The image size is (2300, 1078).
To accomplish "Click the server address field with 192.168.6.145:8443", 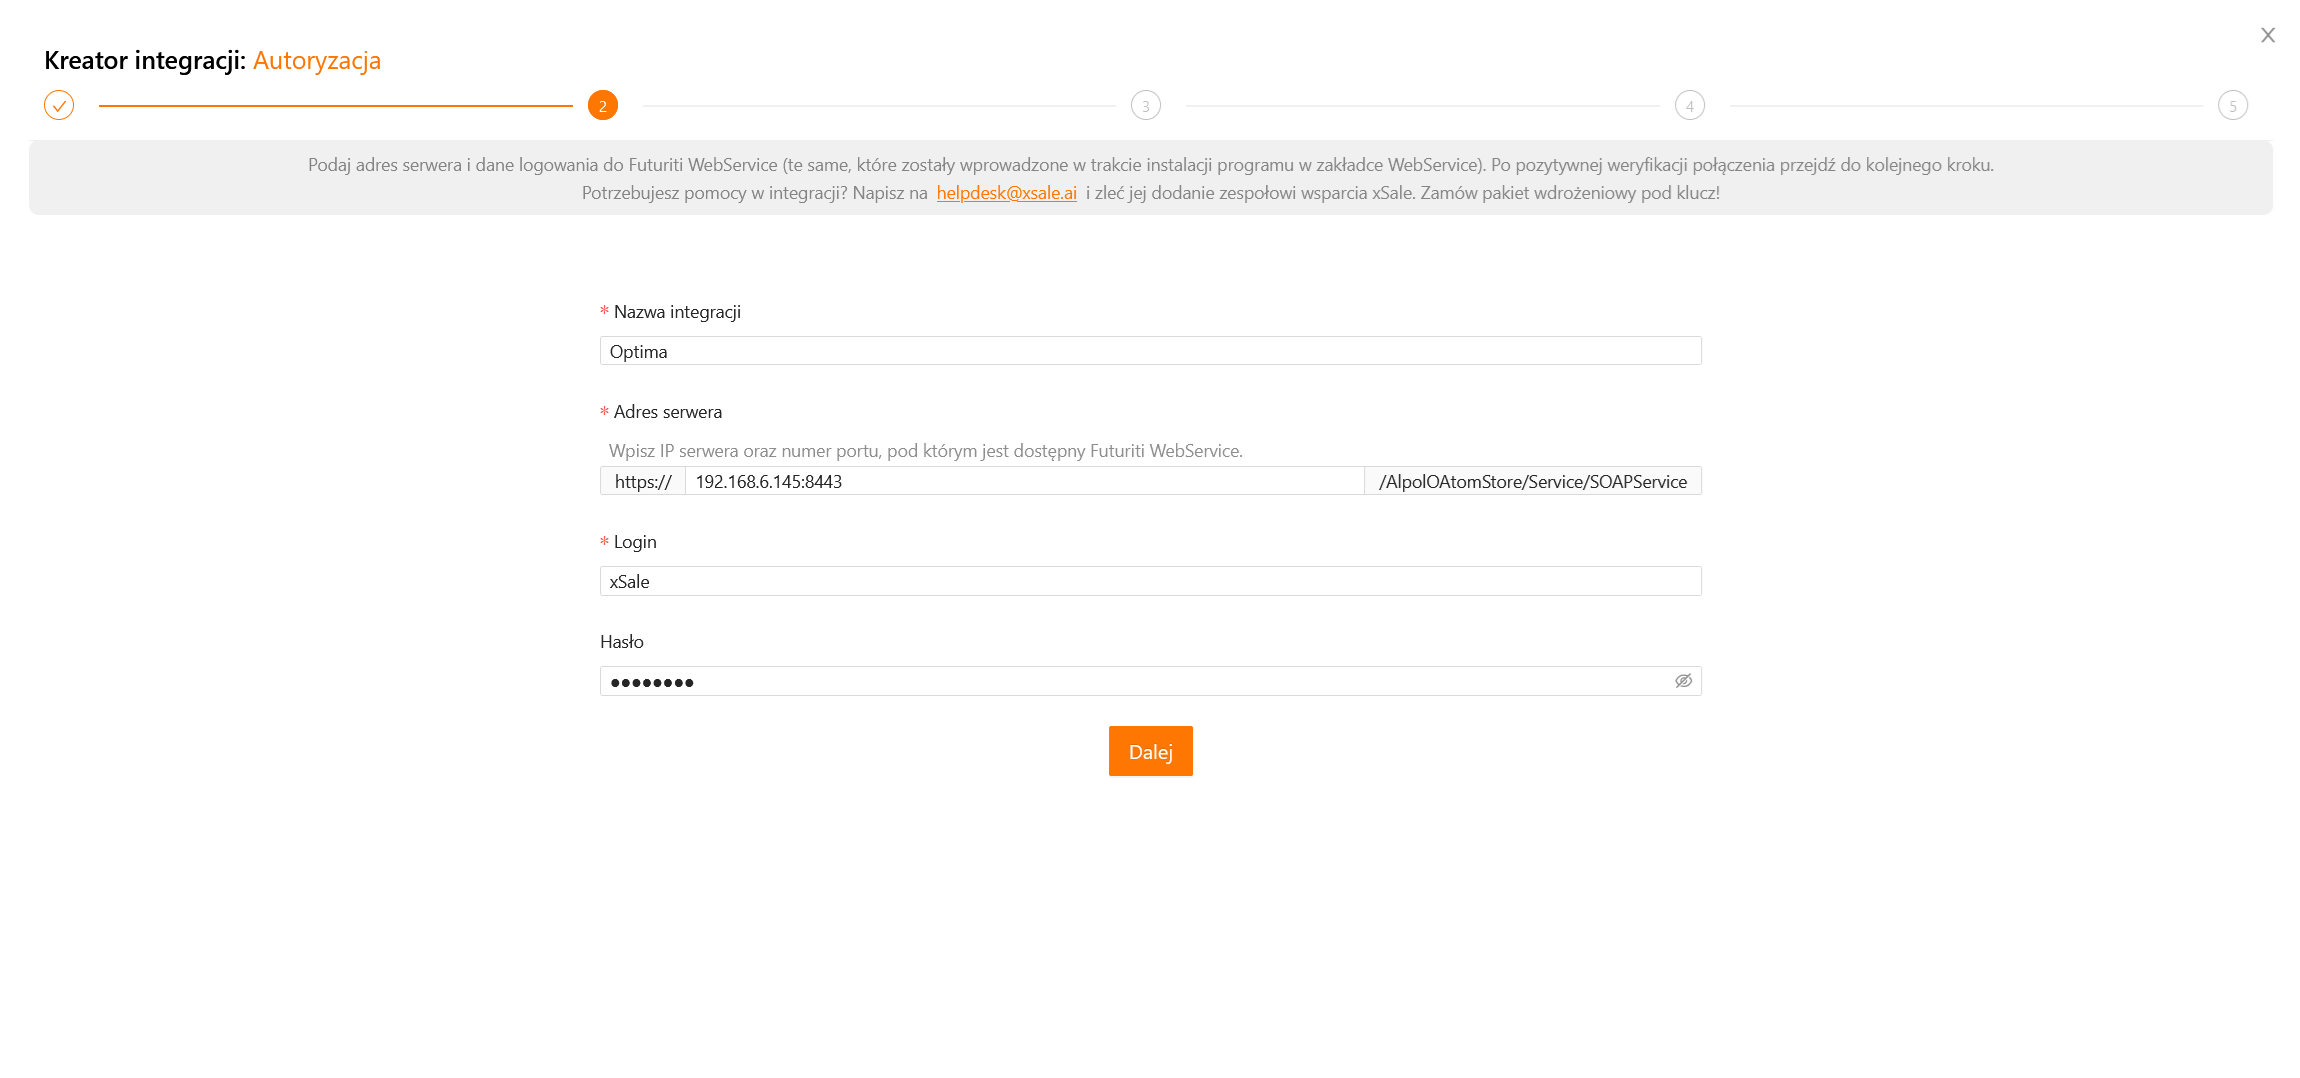I will click(1023, 481).
